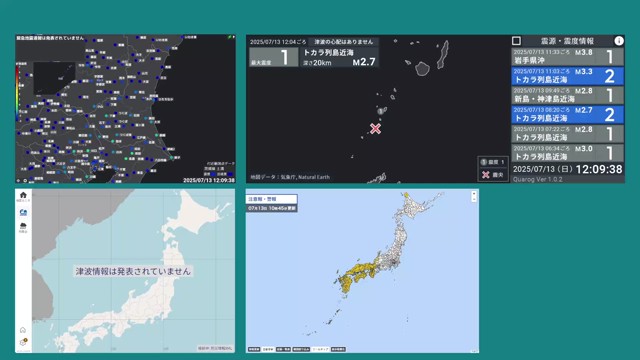640x360 pixels.
Task: Open the info icon beside 震源・震度情報
Action: pyautogui.click(x=619, y=41)
